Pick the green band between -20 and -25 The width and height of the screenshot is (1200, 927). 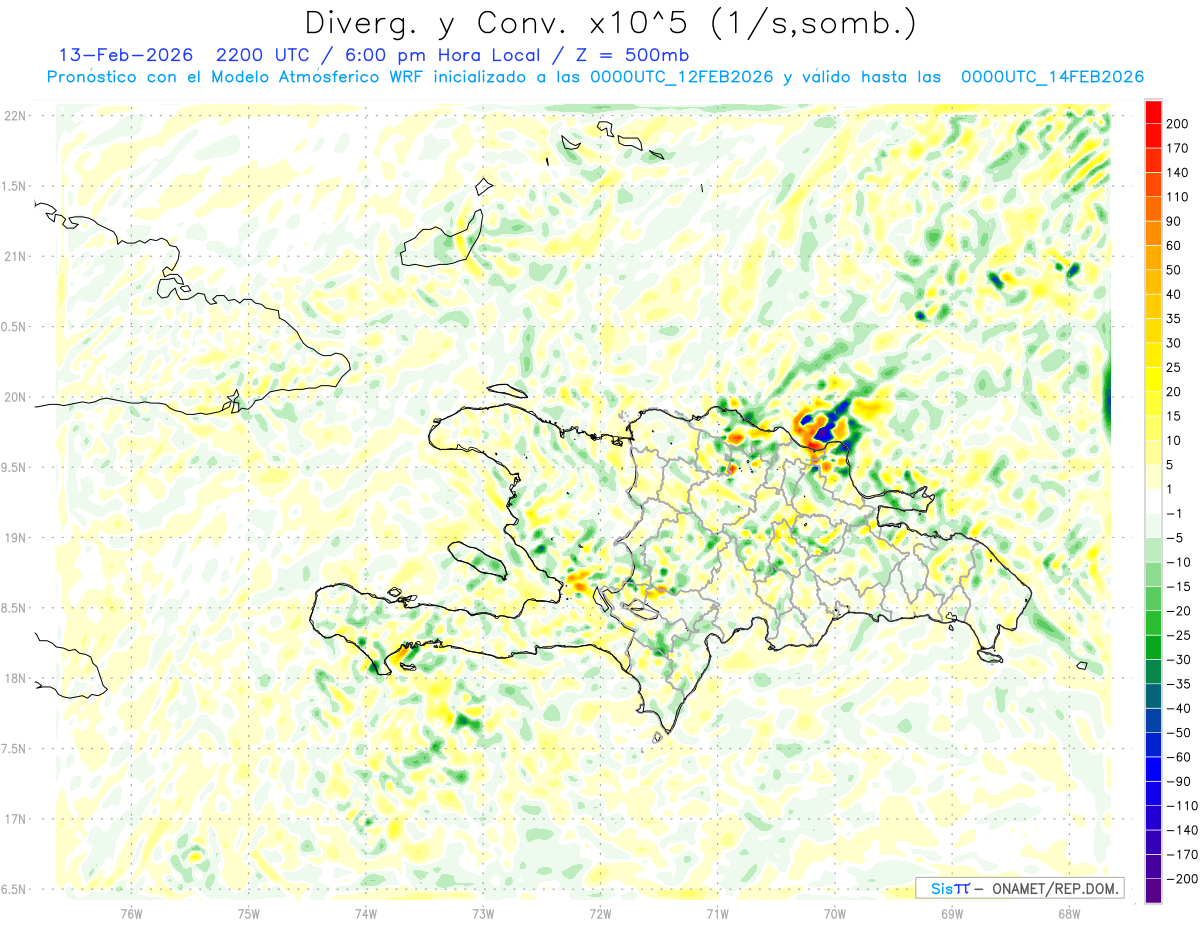[1153, 624]
